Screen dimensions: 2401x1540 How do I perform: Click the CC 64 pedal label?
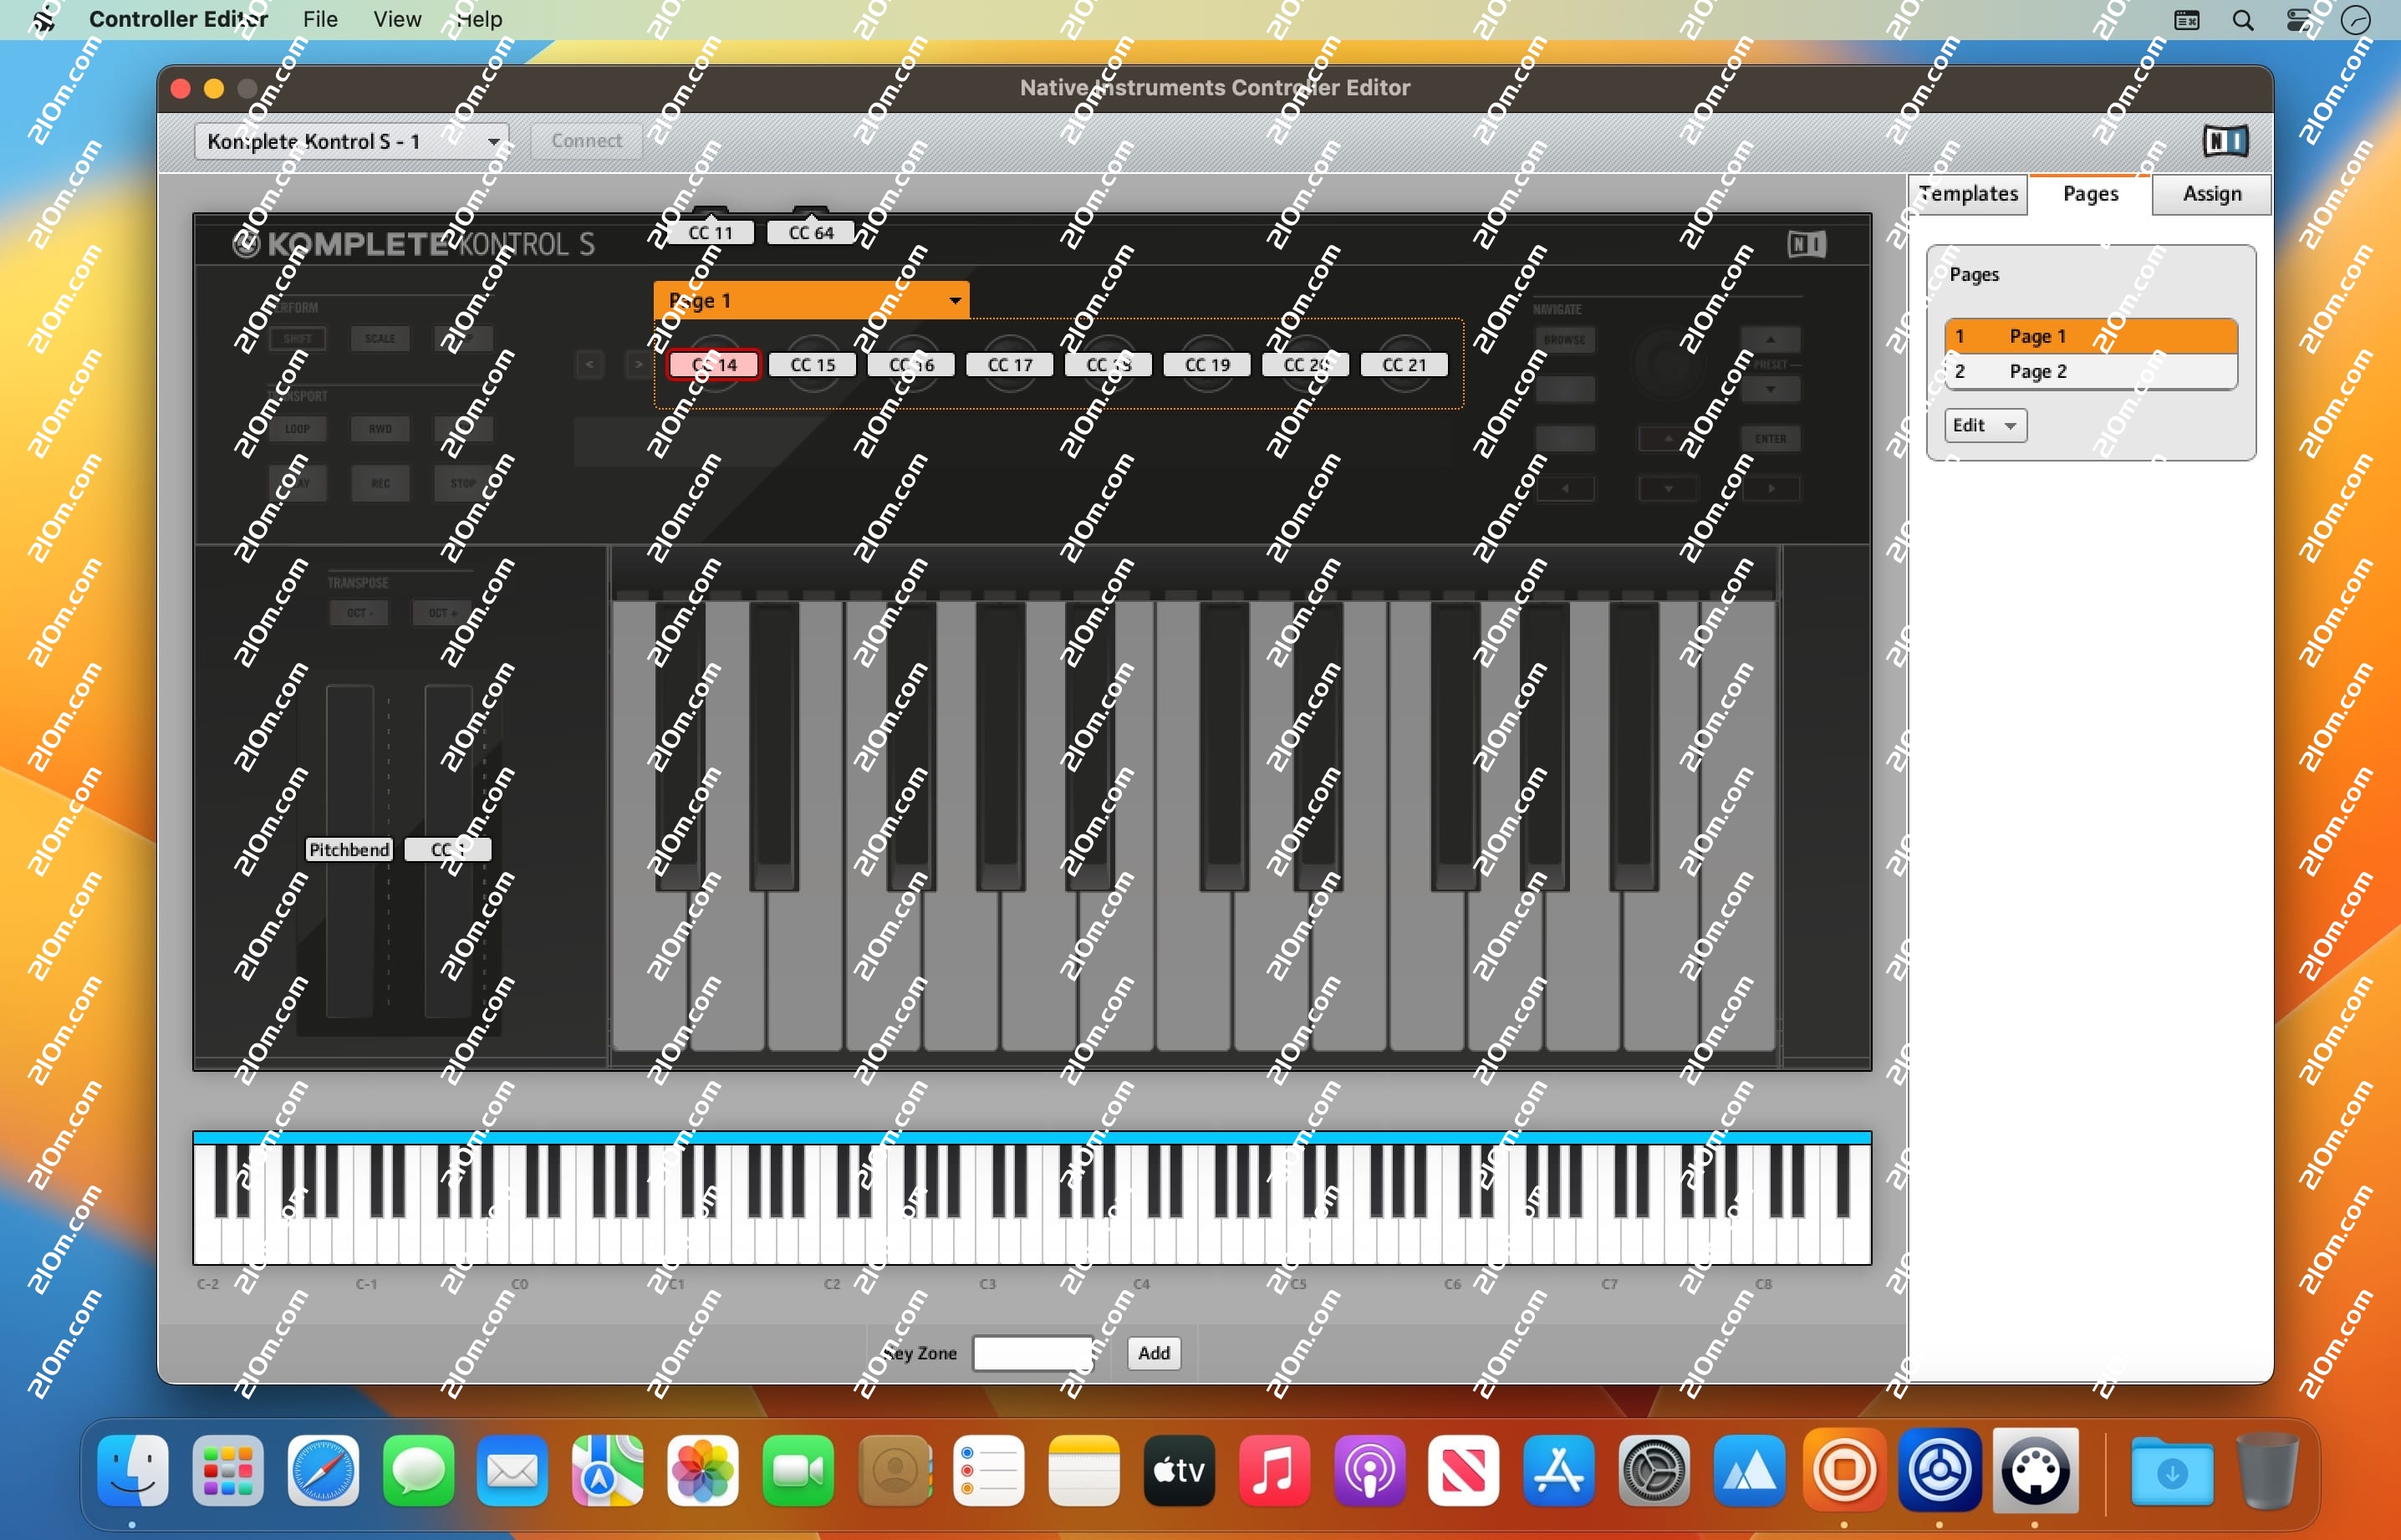click(810, 233)
